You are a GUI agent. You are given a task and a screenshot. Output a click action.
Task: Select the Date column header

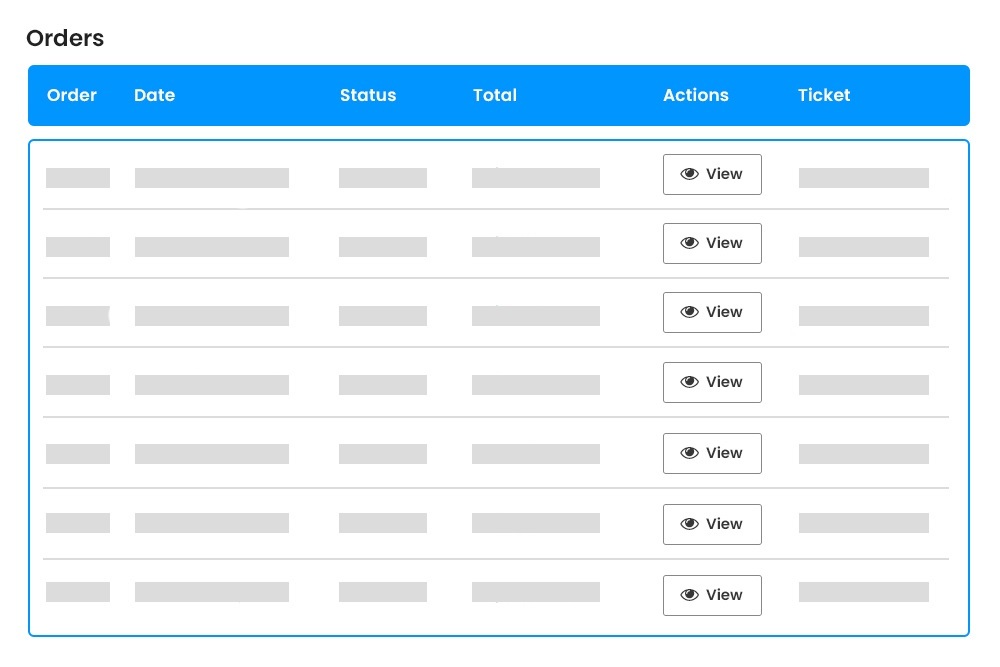[154, 95]
